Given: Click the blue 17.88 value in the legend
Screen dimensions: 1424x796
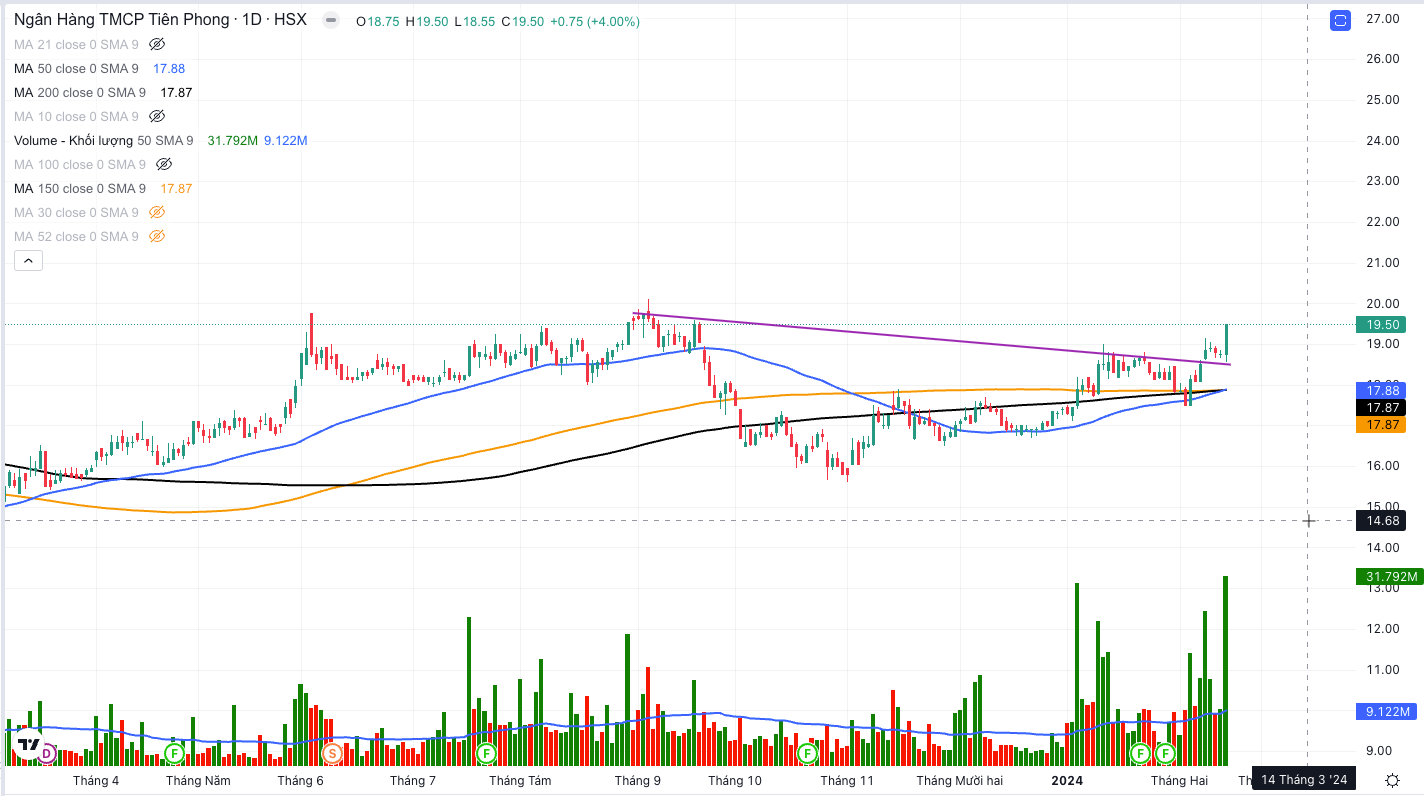Looking at the screenshot, I should tap(169, 68).
